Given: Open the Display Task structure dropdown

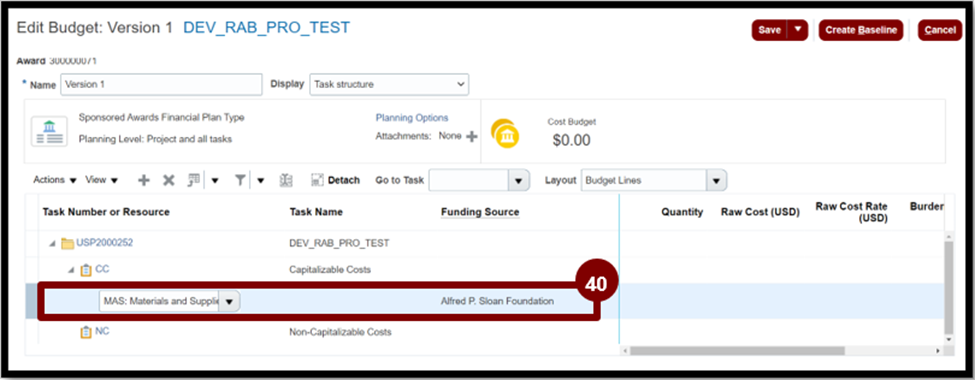Looking at the screenshot, I should pyautogui.click(x=389, y=84).
